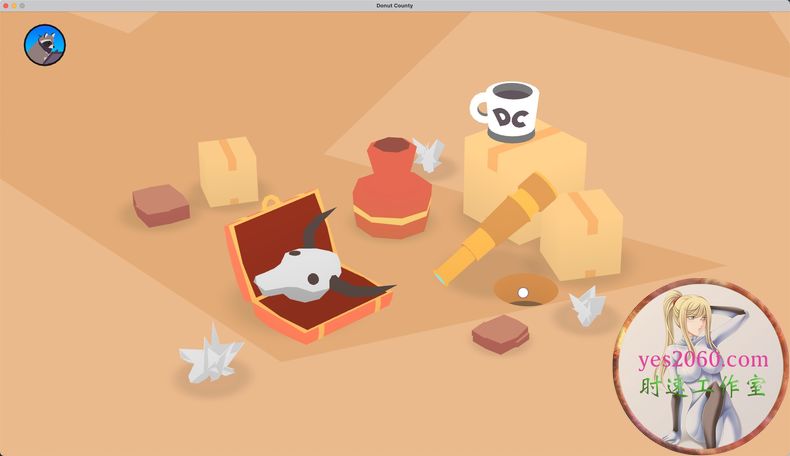
Task: Close the Donut County window
Action: click(x=6, y=6)
